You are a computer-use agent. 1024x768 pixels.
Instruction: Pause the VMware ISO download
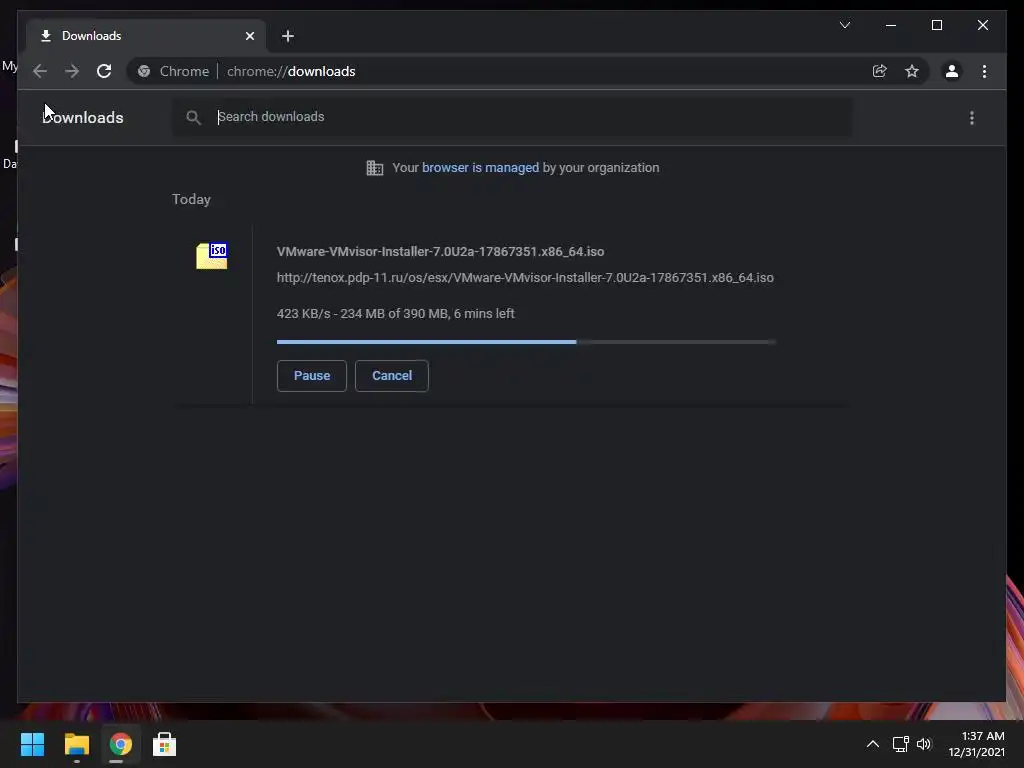point(312,376)
